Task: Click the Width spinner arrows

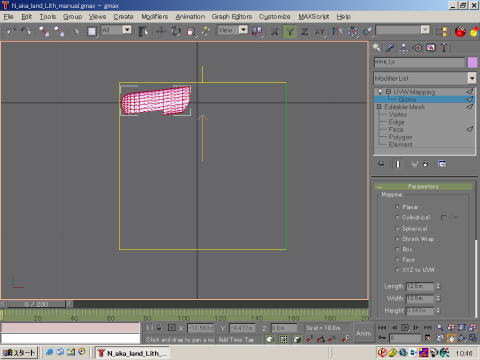Action: (438, 298)
